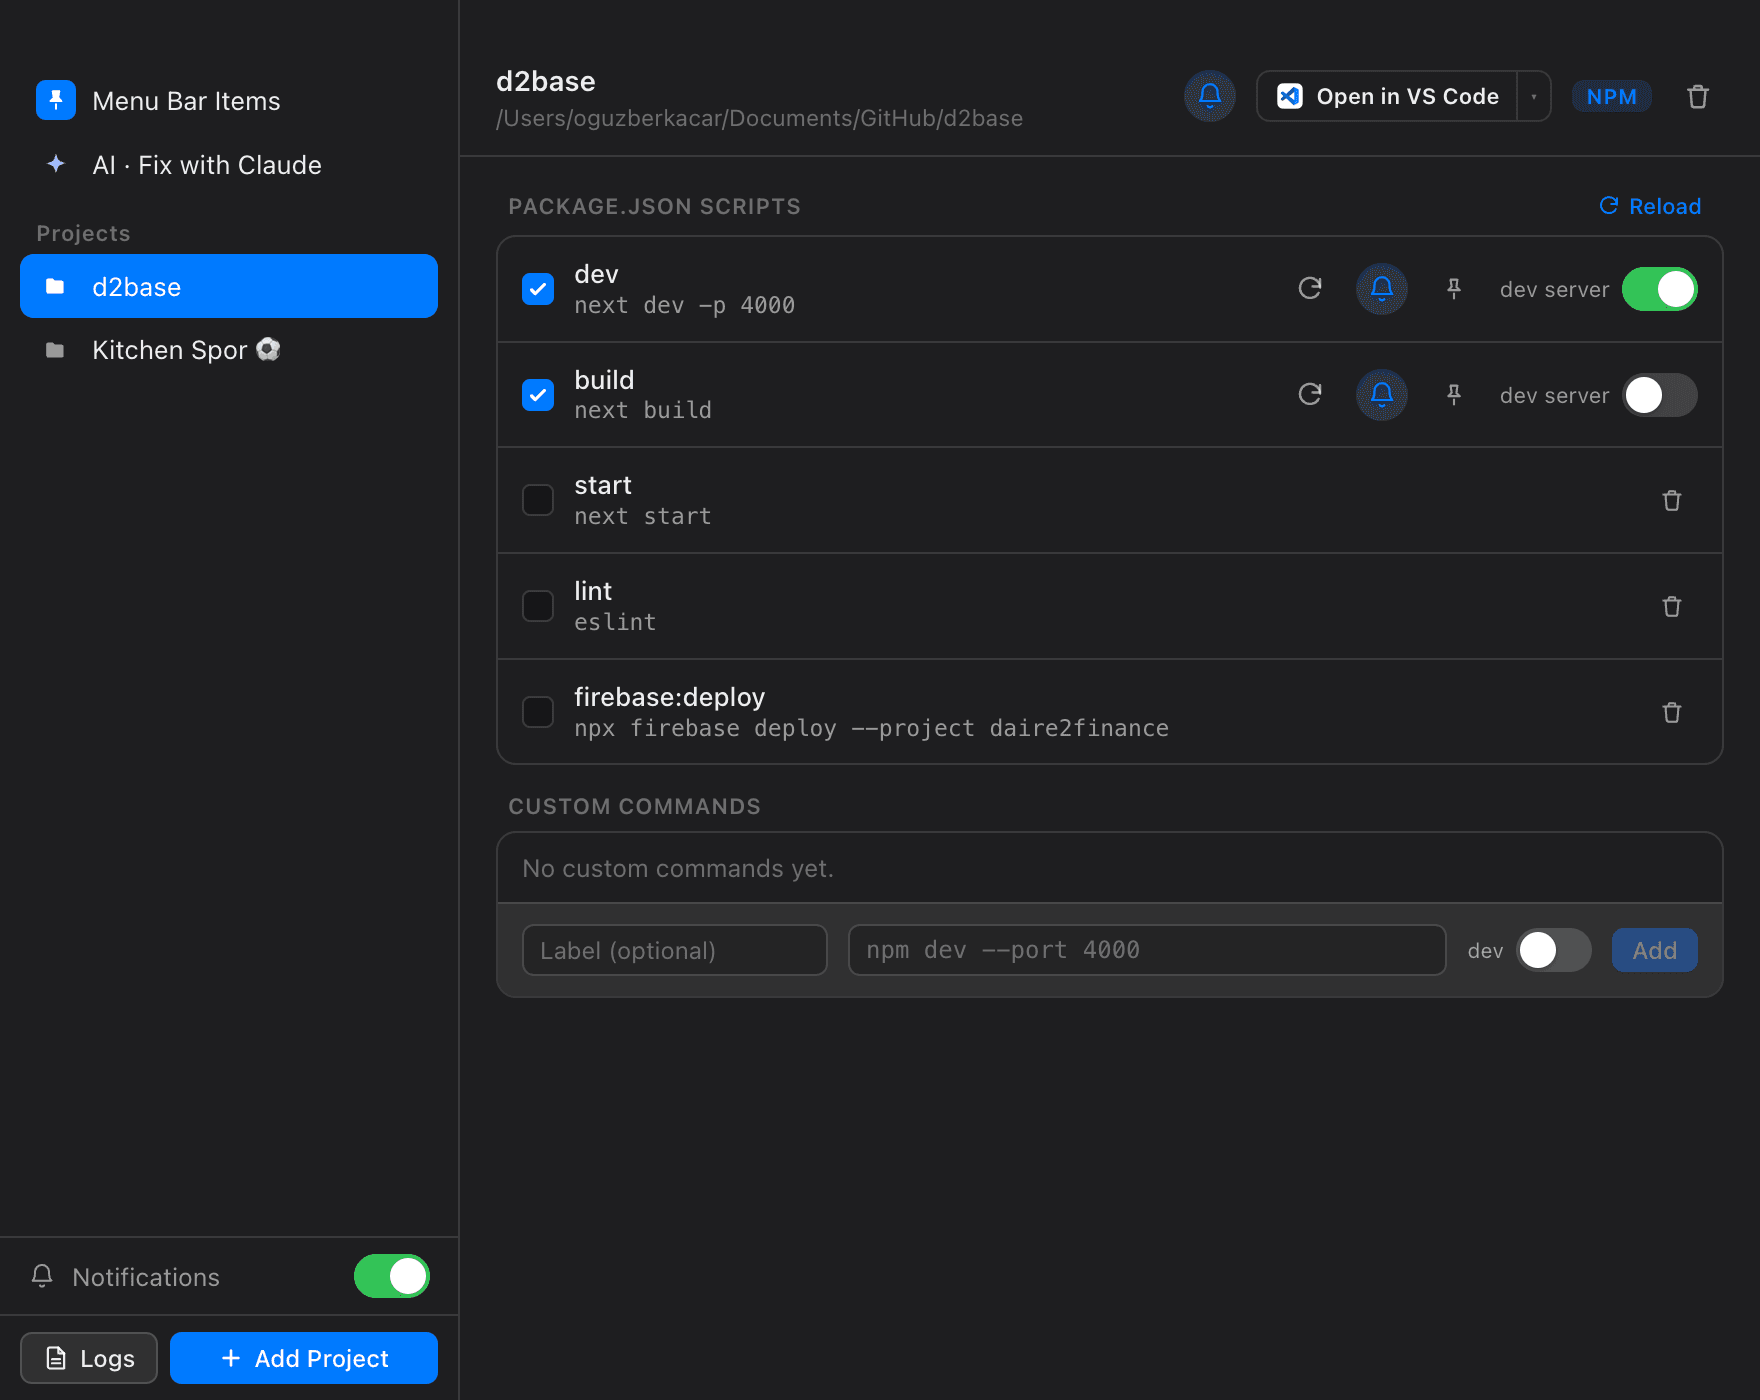Pin the dev script to the menu bar

coord(1453,289)
